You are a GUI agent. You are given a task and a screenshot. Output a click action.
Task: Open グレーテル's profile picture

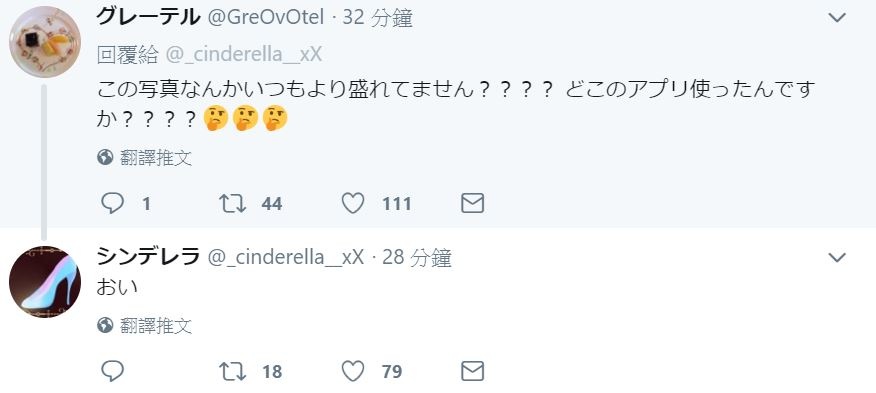tap(45, 42)
